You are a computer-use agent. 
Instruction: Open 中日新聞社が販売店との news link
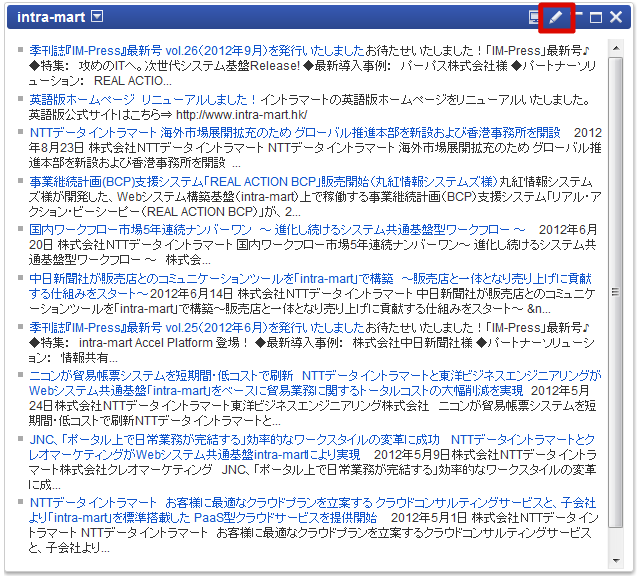[x=310, y=286]
